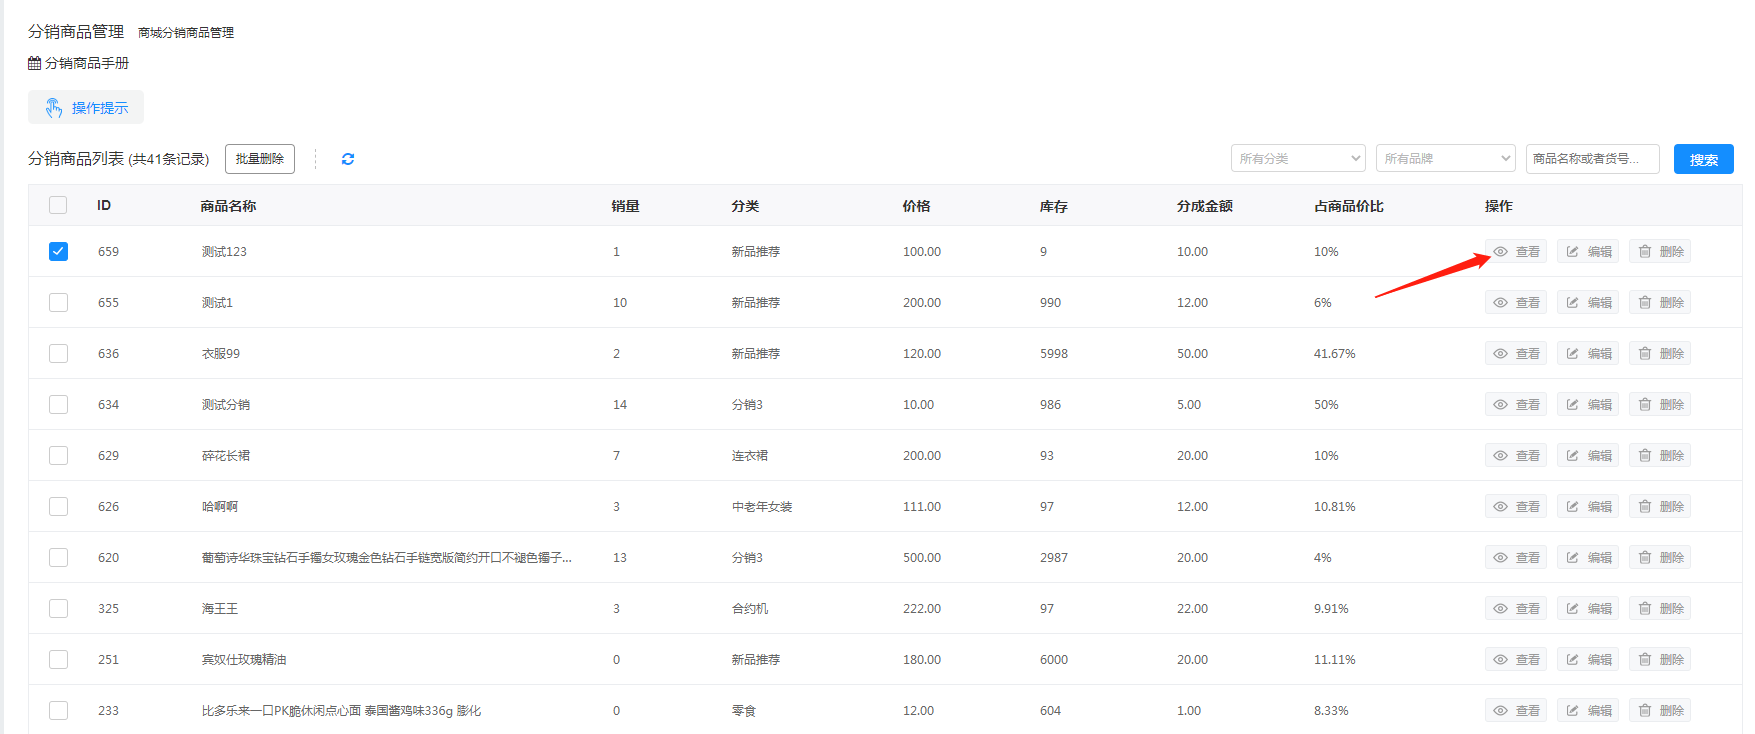
Task: Delete product 碎花长裙
Action: (x=1660, y=455)
